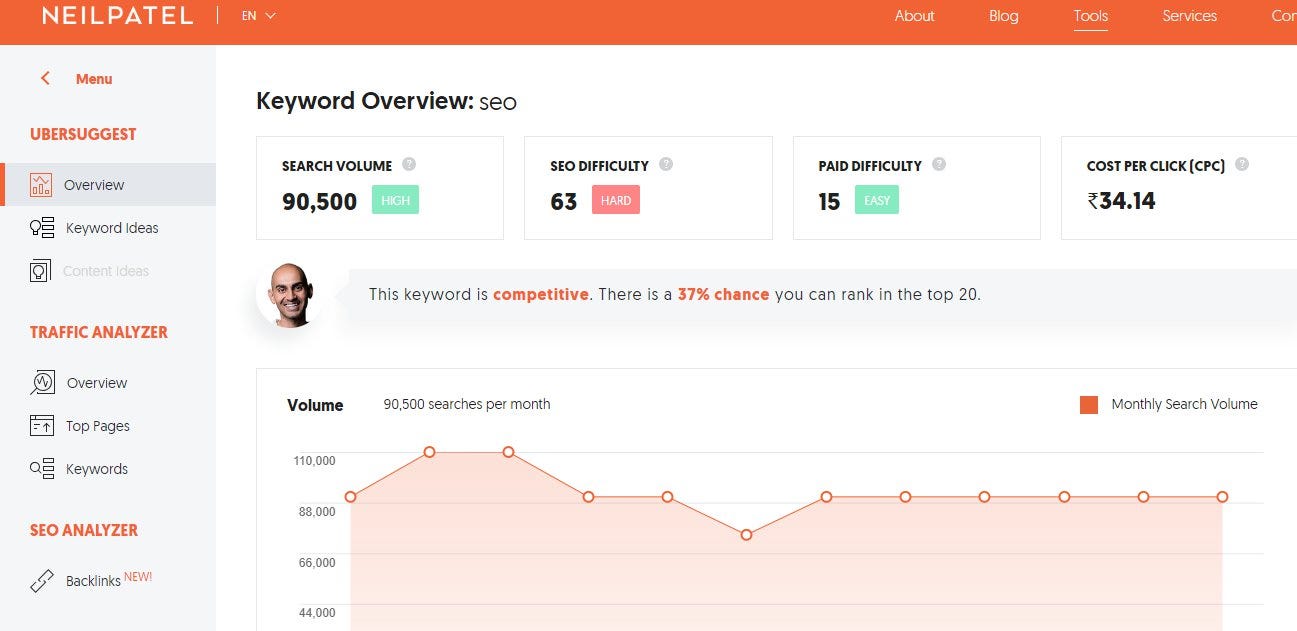Click the Traffic Analyzer Overview icon

click(x=42, y=383)
